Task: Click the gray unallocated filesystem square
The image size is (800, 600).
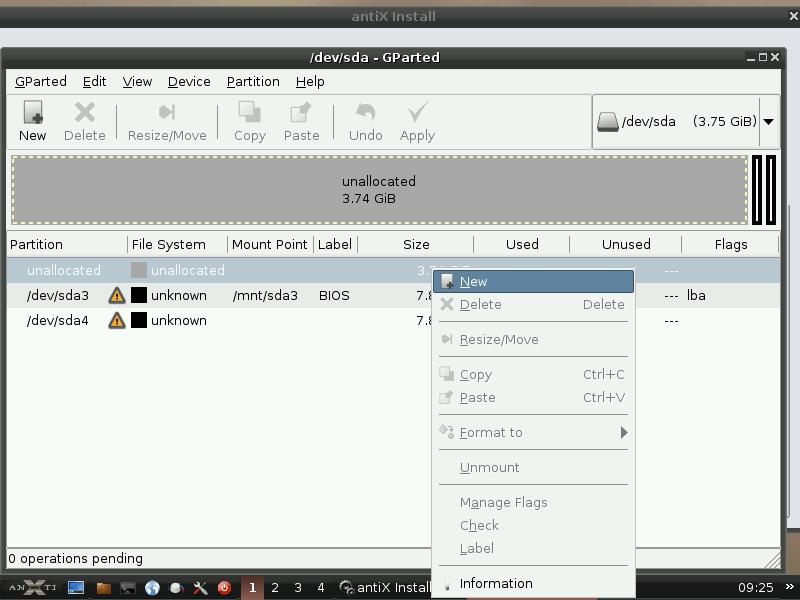Action: pos(139,270)
